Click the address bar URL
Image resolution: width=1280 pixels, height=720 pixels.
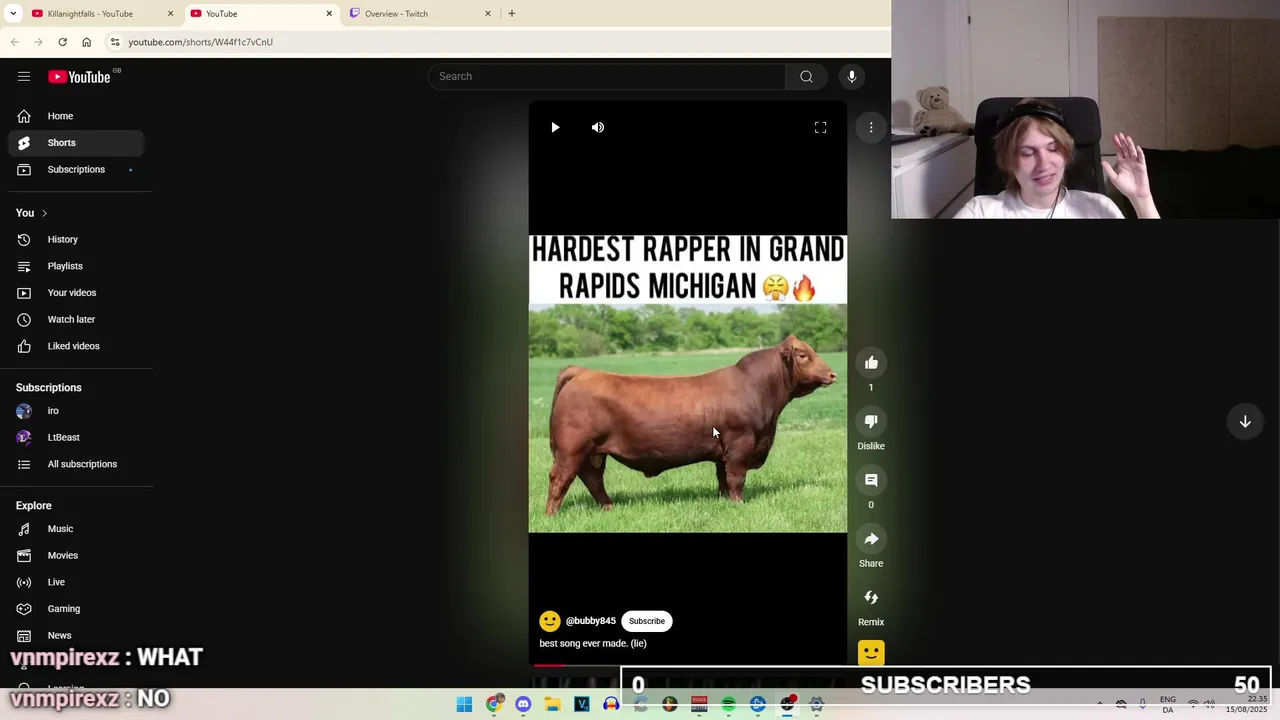200,42
